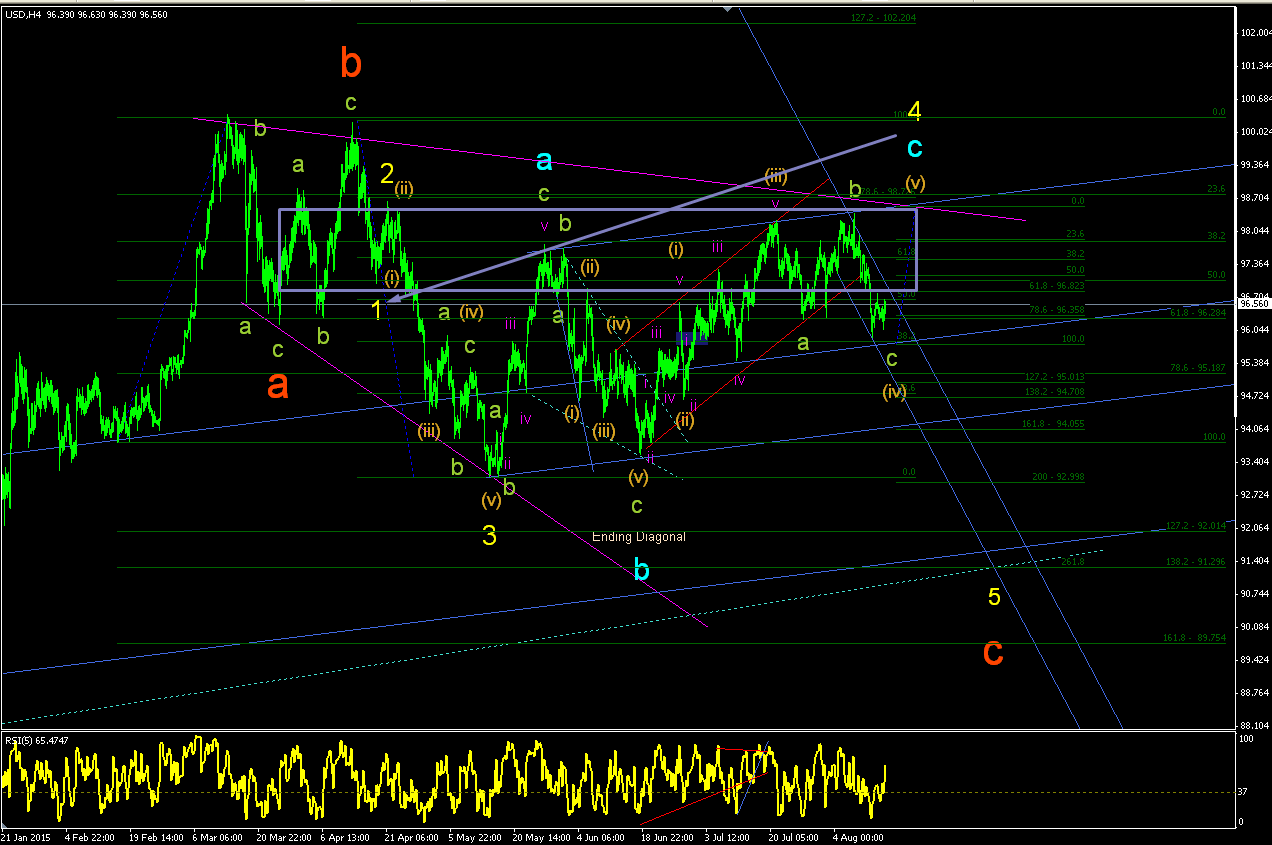Click the 'RSI(5) 65.4747' indicator label
1272x845 pixels.
pyautogui.click(x=37, y=740)
